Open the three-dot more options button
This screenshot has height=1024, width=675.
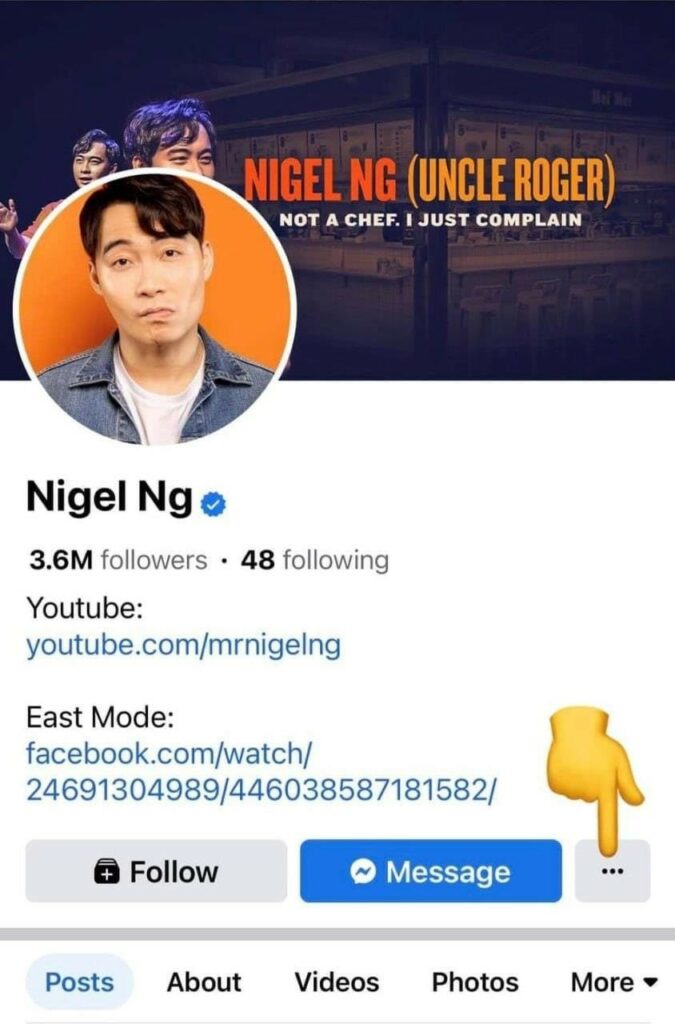(612, 871)
